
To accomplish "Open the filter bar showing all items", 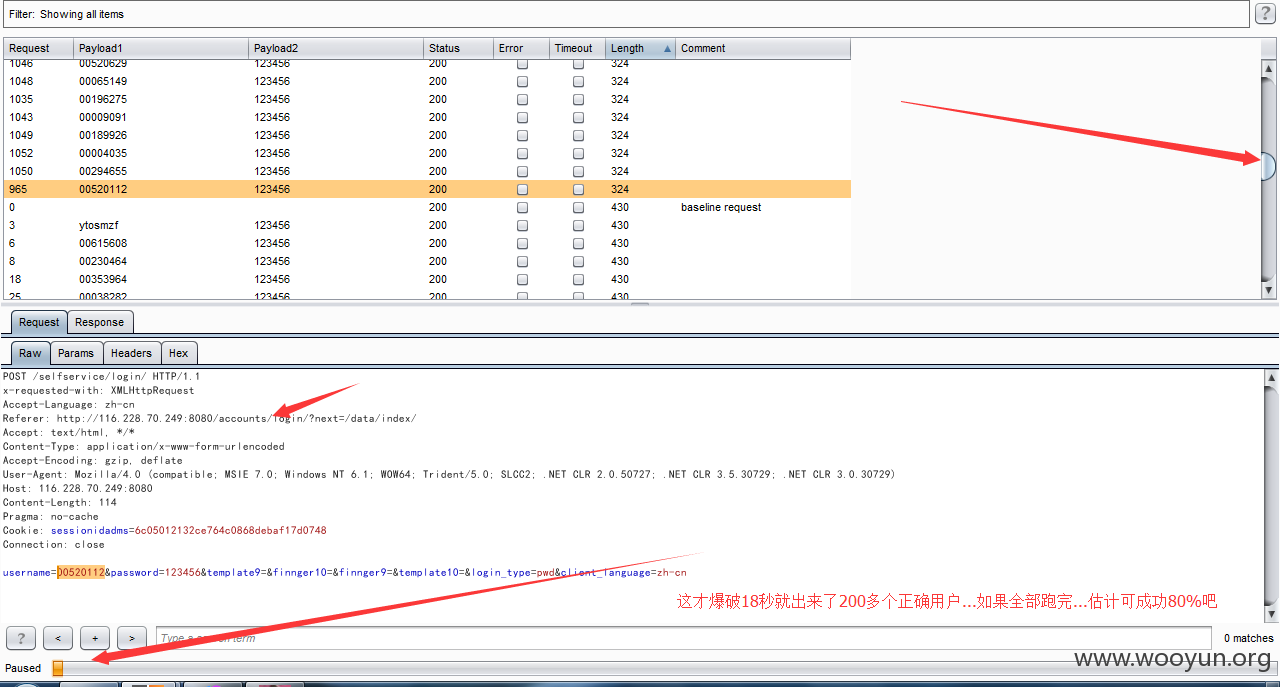I will pyautogui.click(x=626, y=14).
